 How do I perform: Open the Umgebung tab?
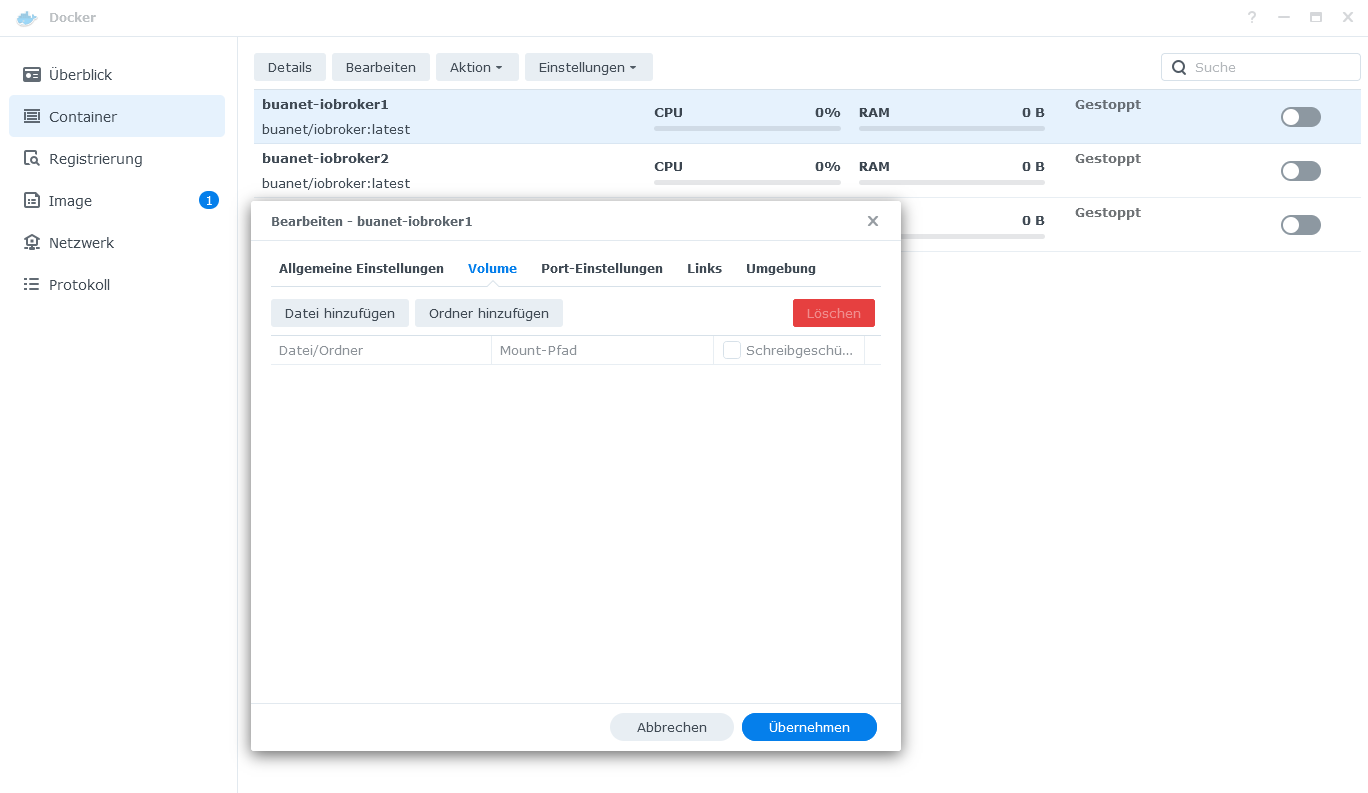[x=780, y=269]
